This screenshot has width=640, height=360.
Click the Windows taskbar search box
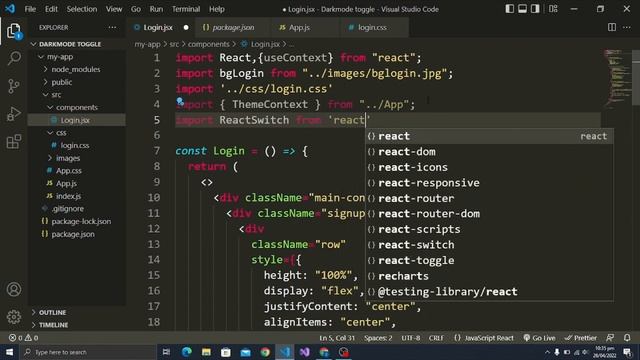[x=89, y=352]
